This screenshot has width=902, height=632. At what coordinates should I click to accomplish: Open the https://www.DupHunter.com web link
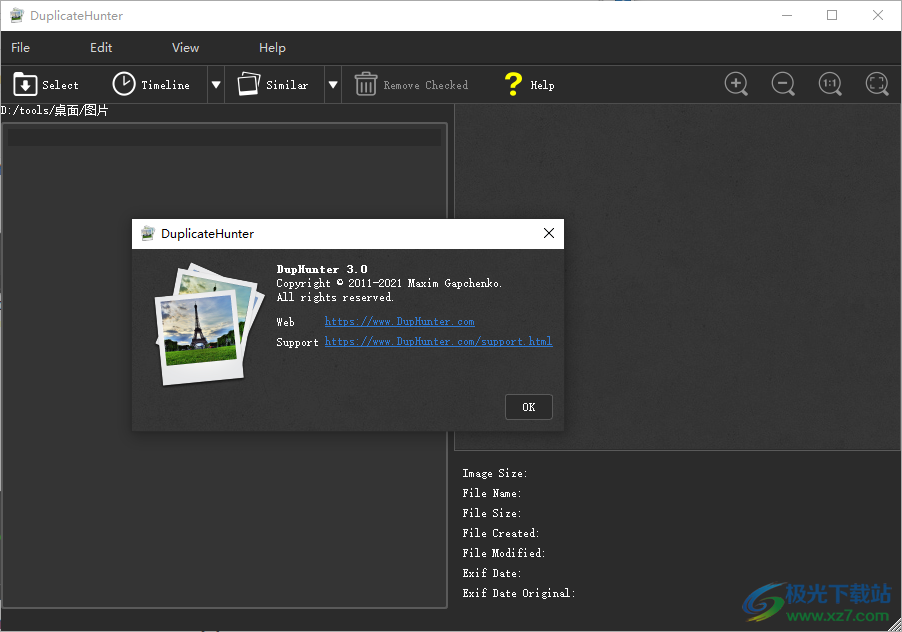click(399, 321)
